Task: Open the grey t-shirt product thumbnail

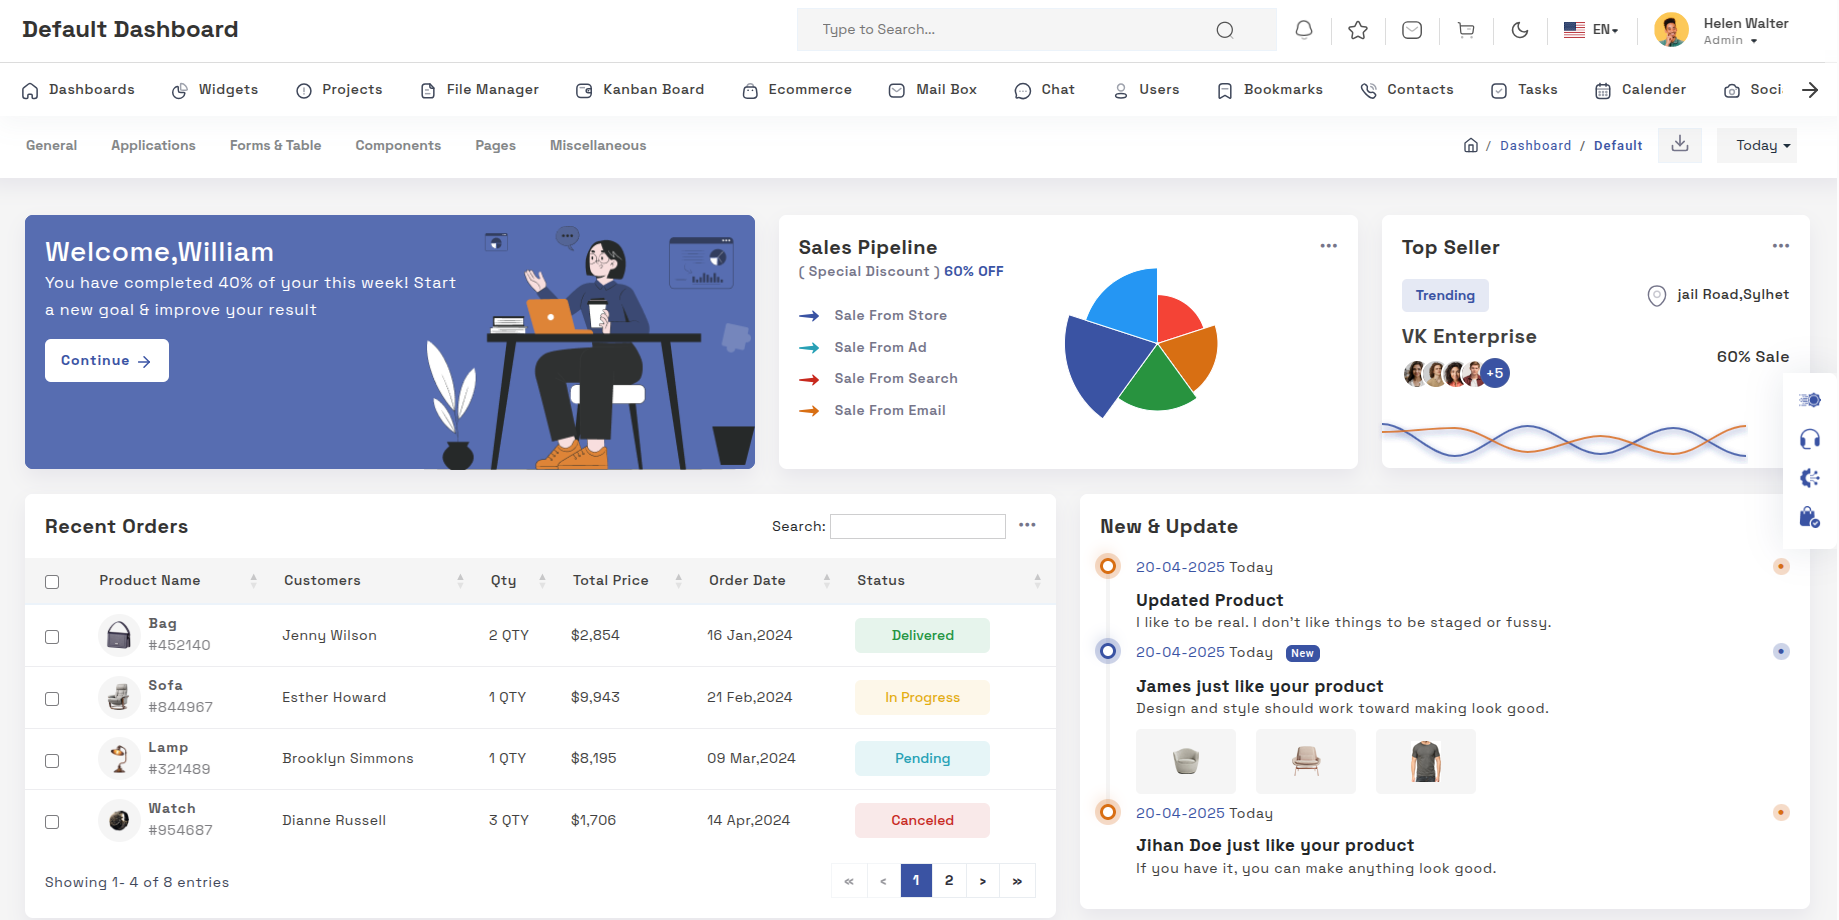Action: 1426,762
